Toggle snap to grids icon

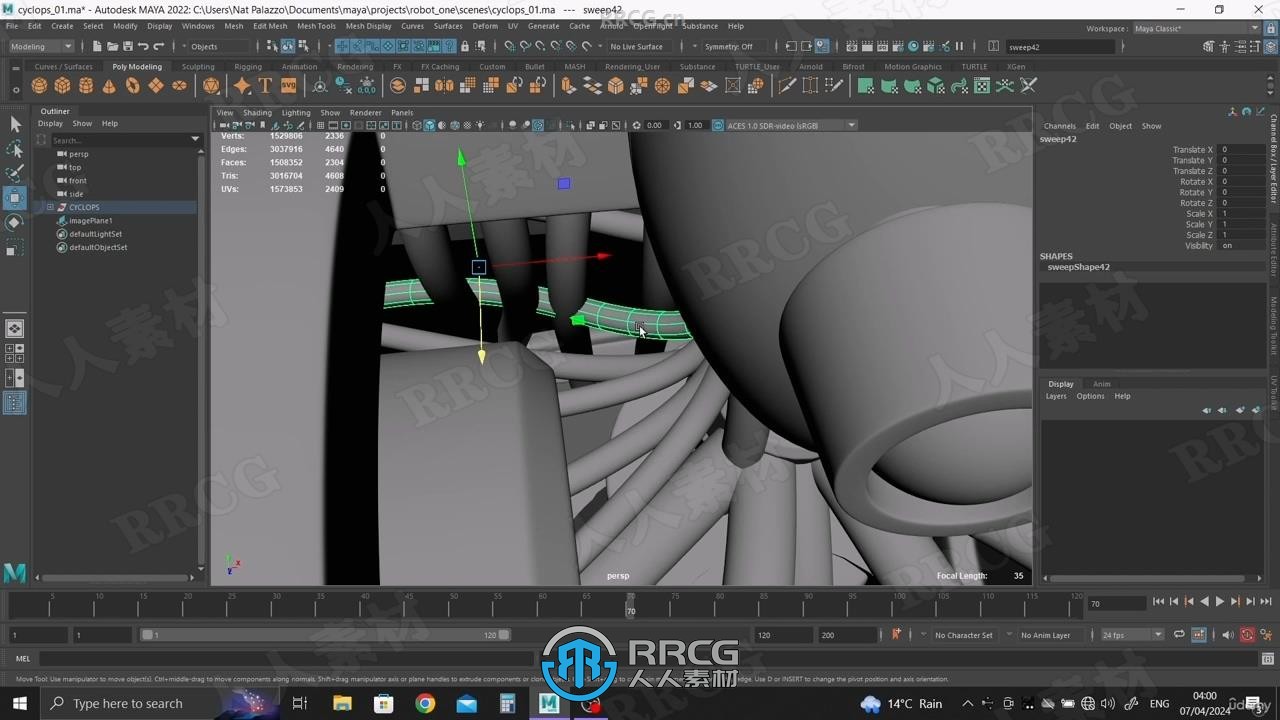point(510,46)
